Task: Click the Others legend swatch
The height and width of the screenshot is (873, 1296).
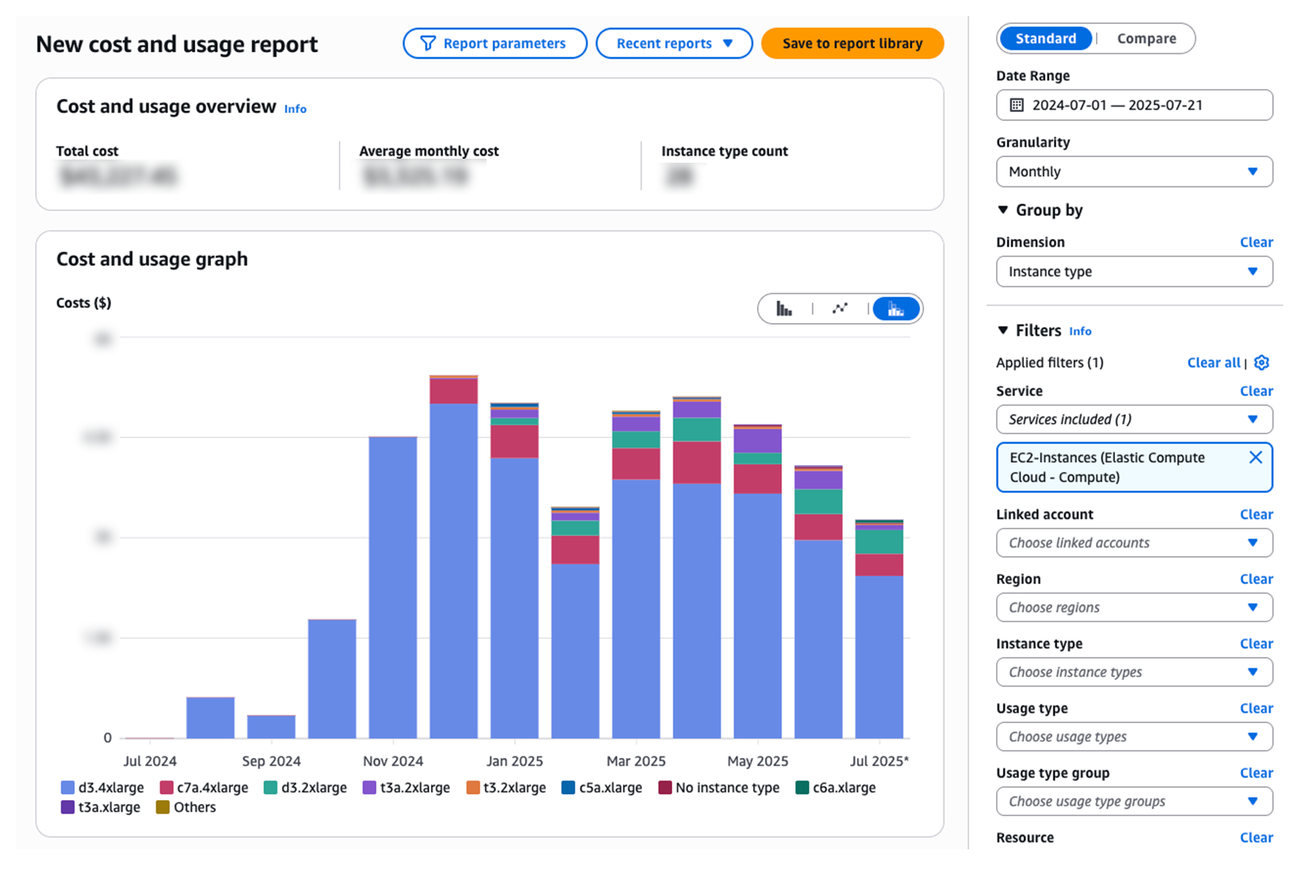Action: coord(162,807)
